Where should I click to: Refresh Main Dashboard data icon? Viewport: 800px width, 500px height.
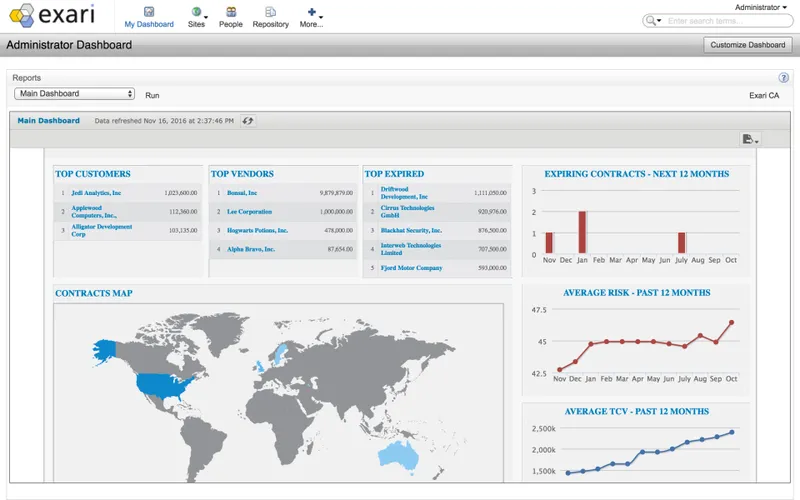[248, 121]
